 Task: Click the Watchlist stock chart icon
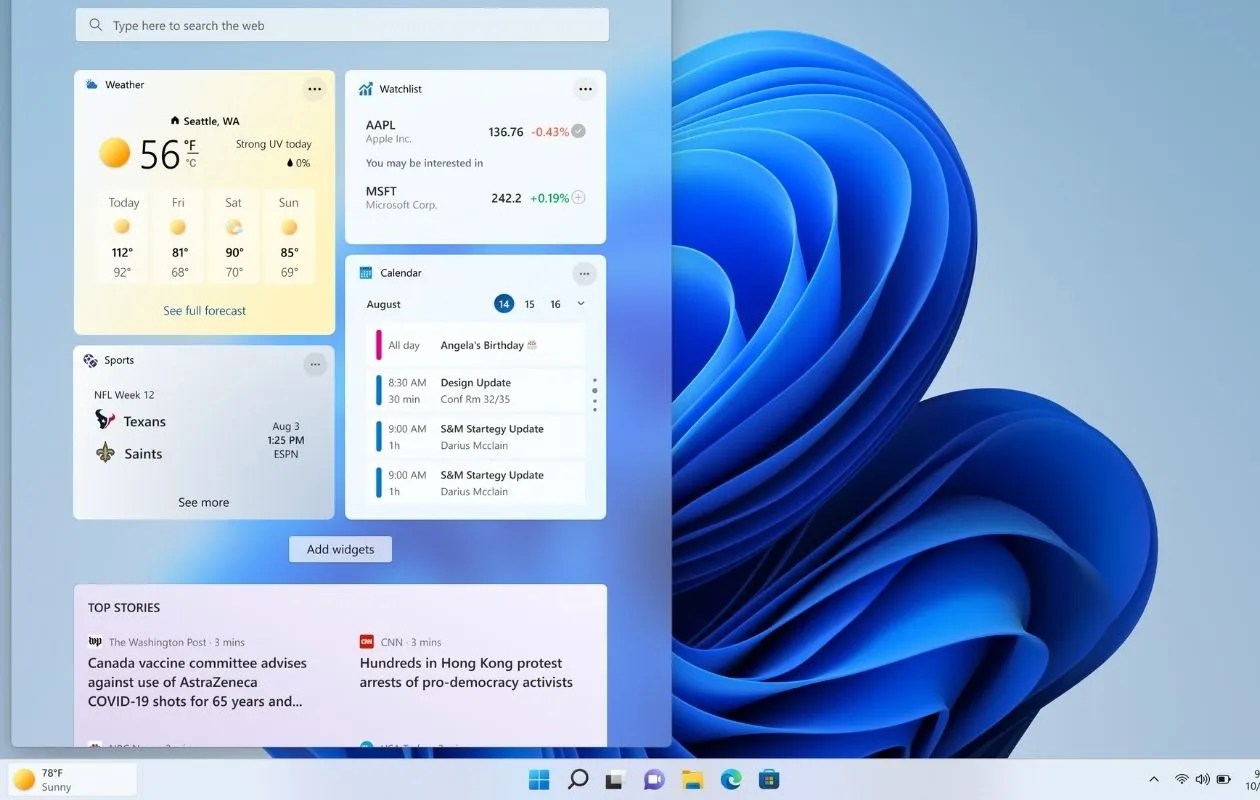(x=364, y=88)
